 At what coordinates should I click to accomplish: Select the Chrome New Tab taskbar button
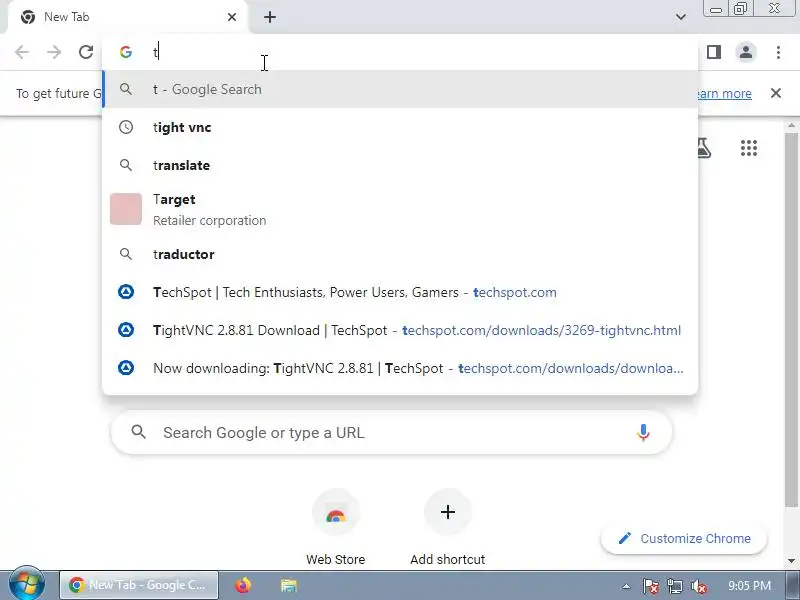139,585
